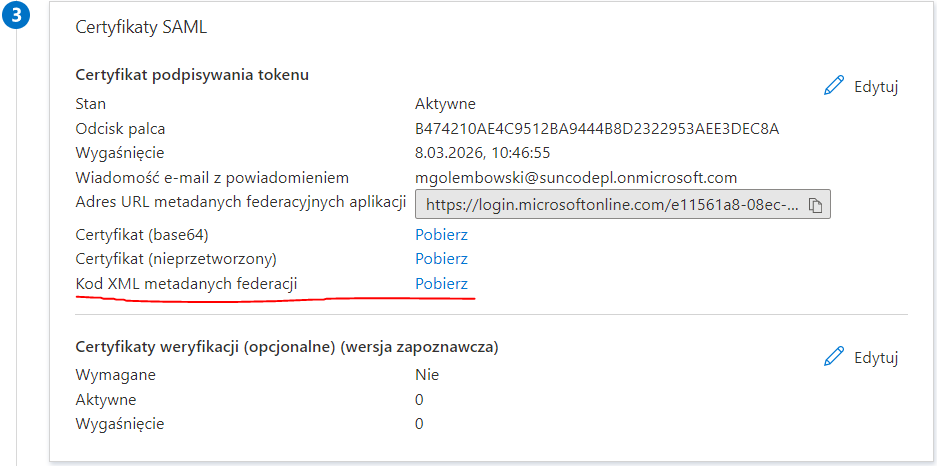Click the Certyfikaty weryfikacji (opcjonalne) heading

click(x=287, y=347)
